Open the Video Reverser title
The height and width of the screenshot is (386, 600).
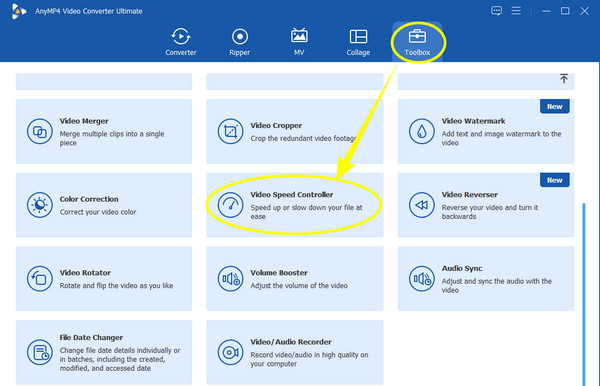[x=470, y=194]
